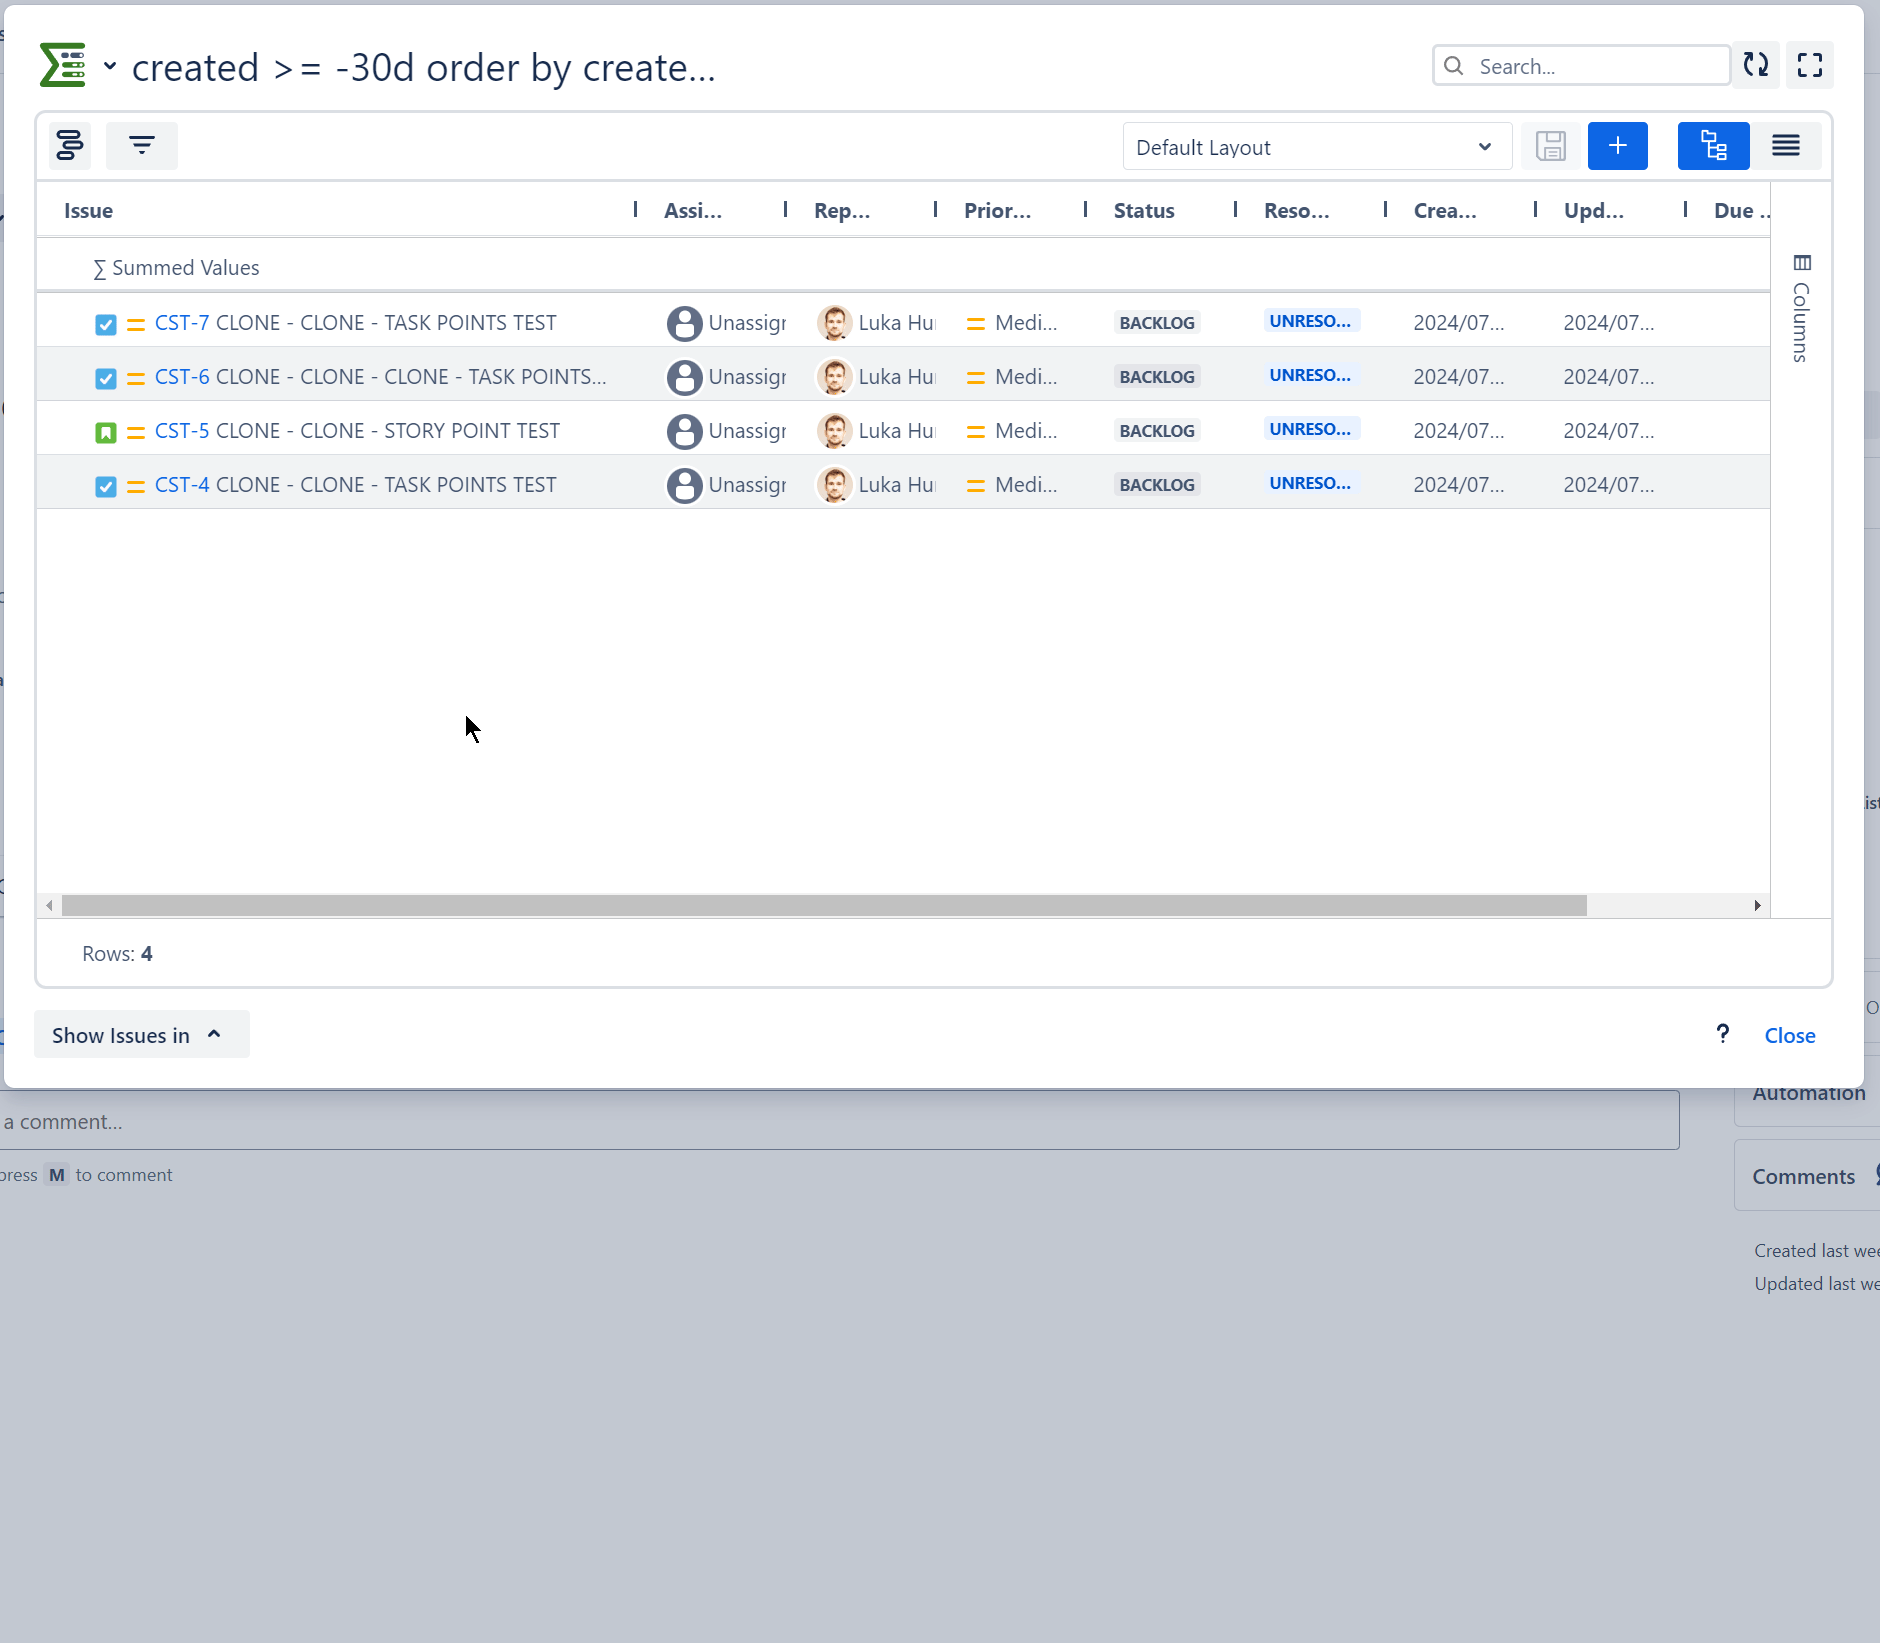Open the CST-7 issue link
Viewport: 1880px width, 1643px height.
(x=182, y=323)
